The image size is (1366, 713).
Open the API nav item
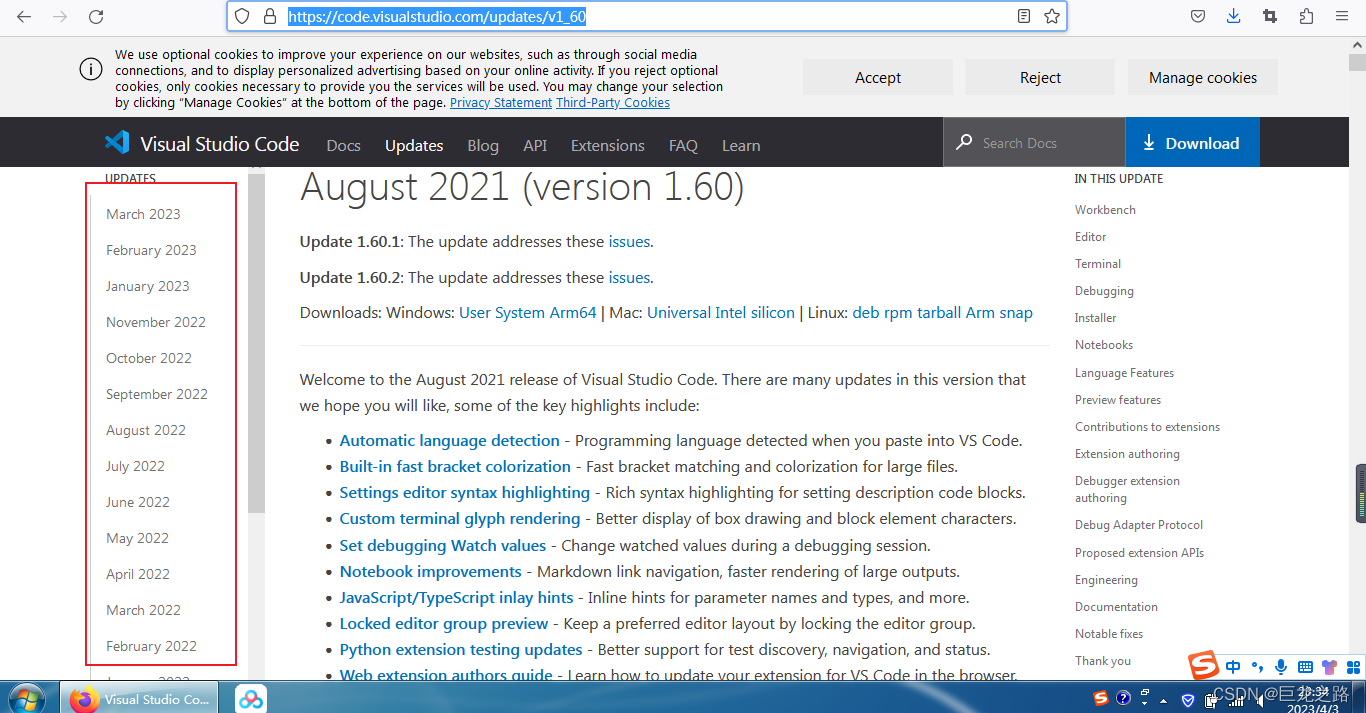click(535, 145)
